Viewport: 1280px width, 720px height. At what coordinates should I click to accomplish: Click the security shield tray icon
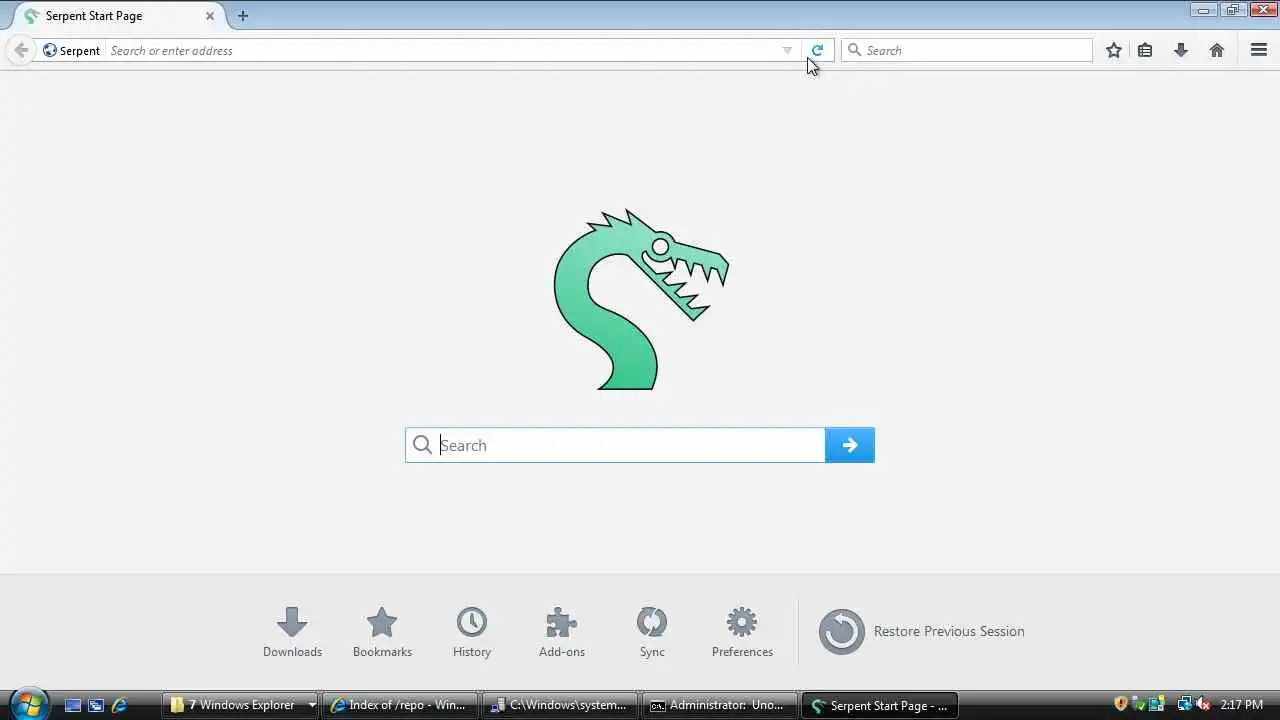1121,704
